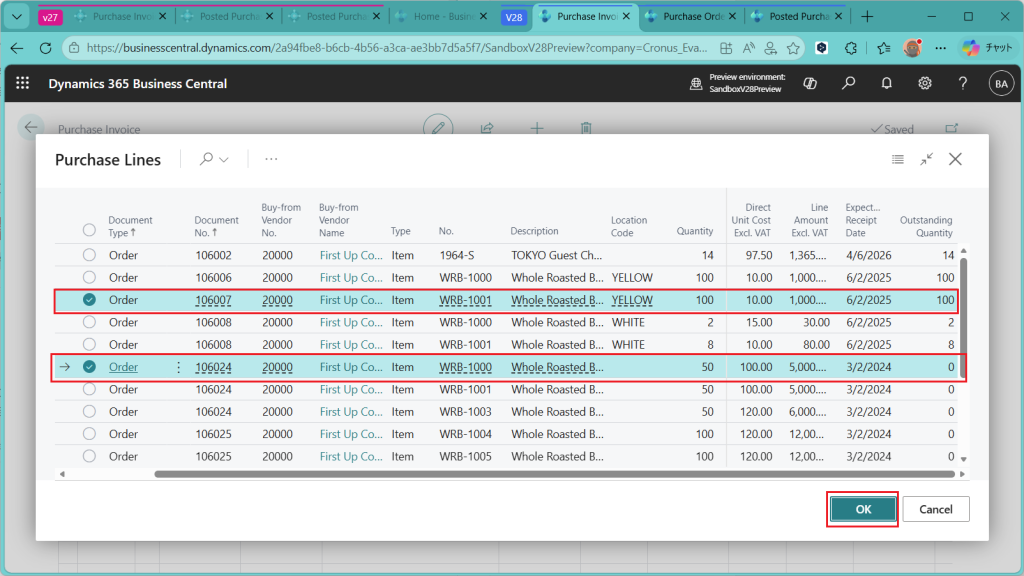
Task: Confirm selection with the OK button
Action: coord(863,509)
